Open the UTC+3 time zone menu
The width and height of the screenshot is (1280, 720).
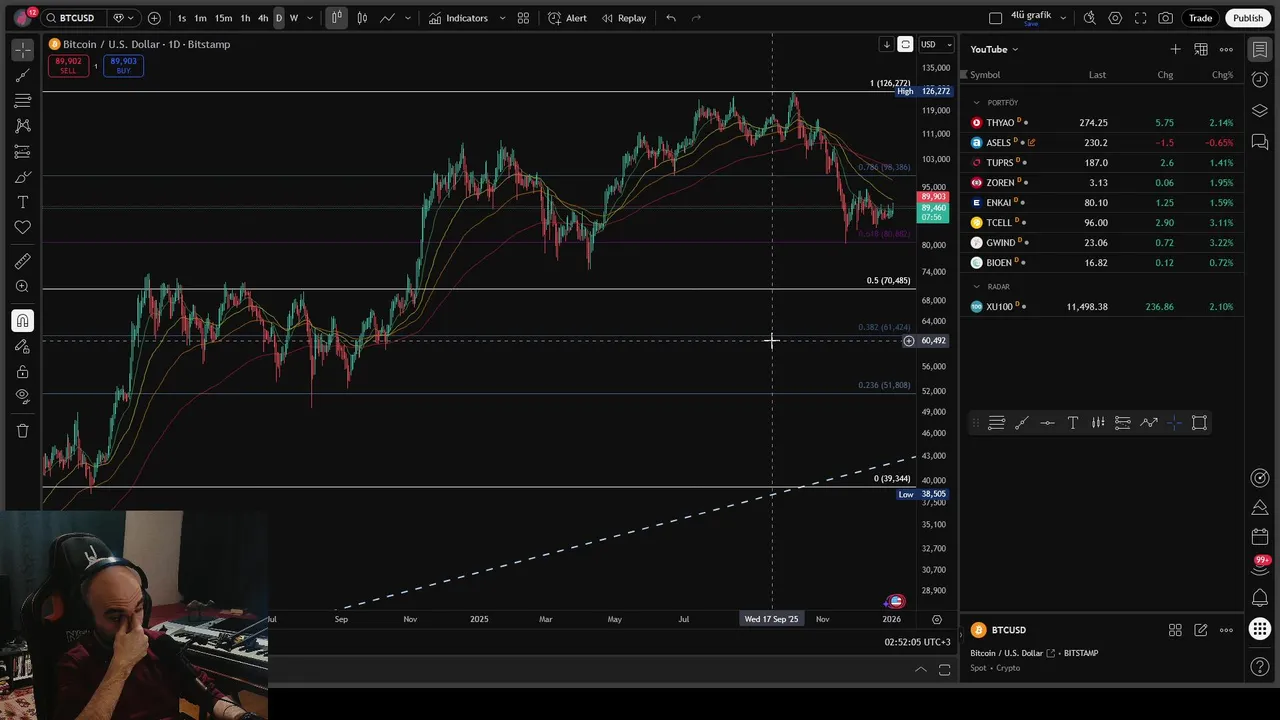pos(917,642)
